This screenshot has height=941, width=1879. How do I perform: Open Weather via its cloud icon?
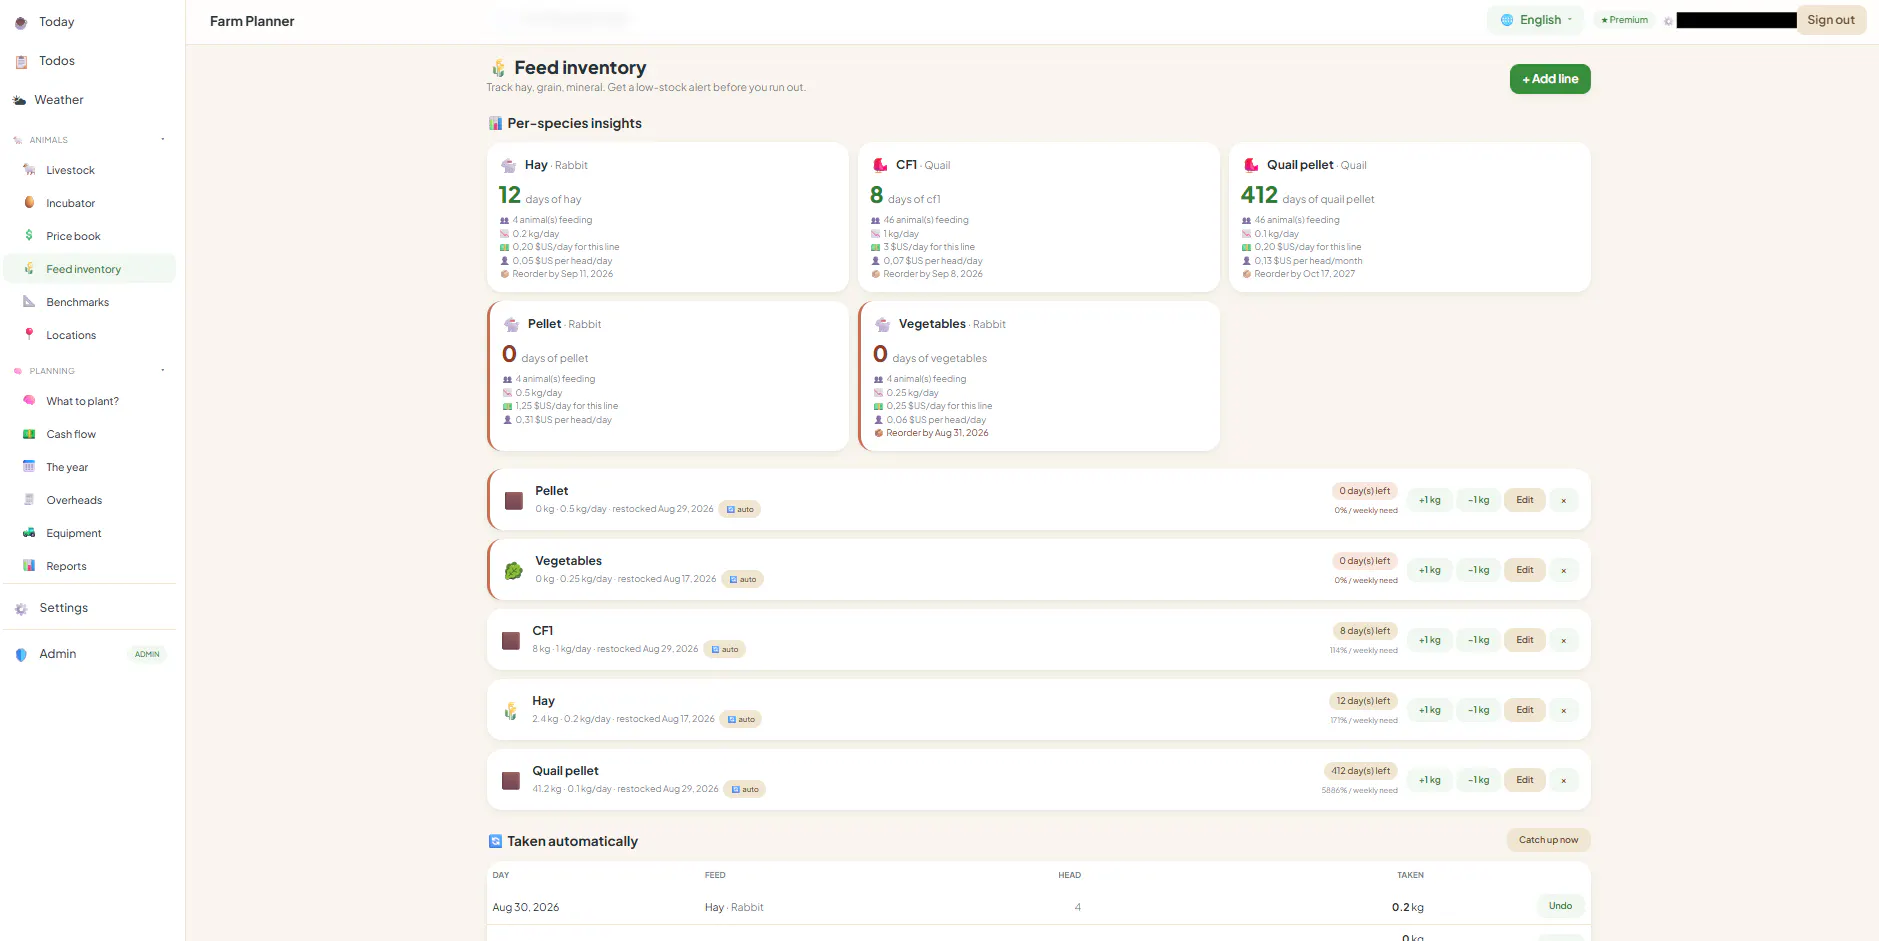19,100
